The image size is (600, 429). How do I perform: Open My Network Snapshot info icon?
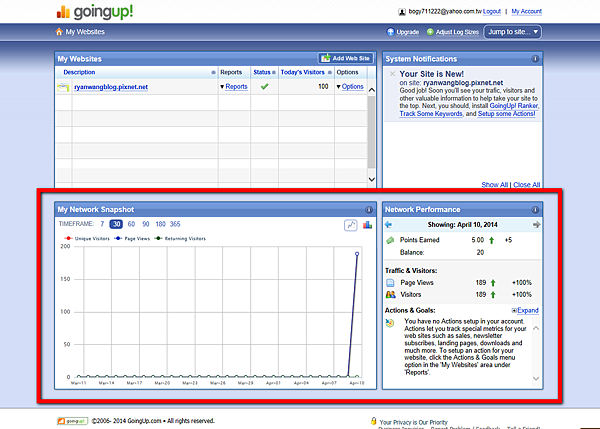tap(369, 210)
